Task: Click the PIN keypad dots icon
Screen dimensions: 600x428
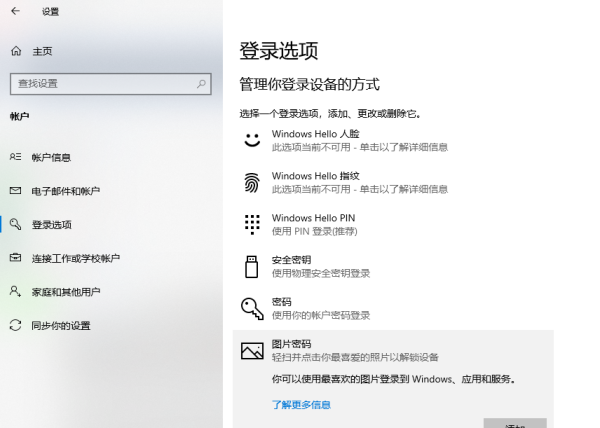Action: click(x=252, y=225)
